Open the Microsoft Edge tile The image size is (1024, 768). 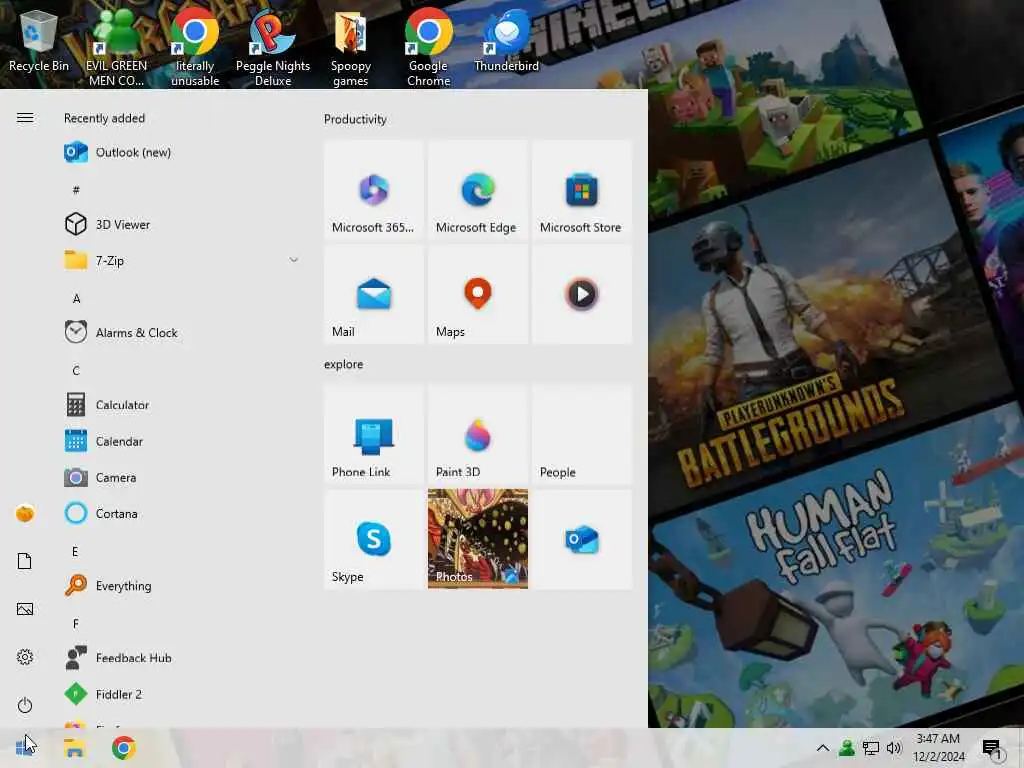tap(477, 190)
